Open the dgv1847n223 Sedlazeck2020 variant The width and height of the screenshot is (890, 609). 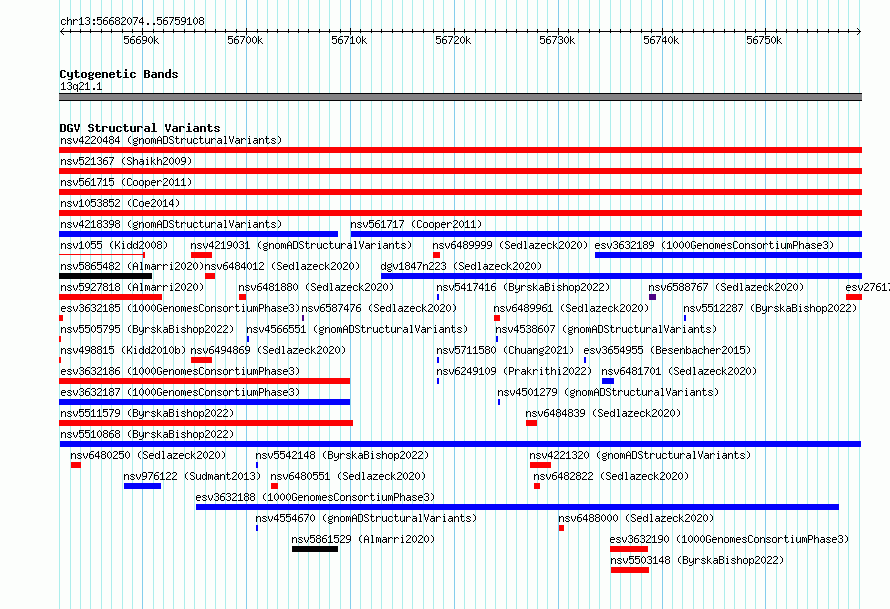click(x=461, y=266)
